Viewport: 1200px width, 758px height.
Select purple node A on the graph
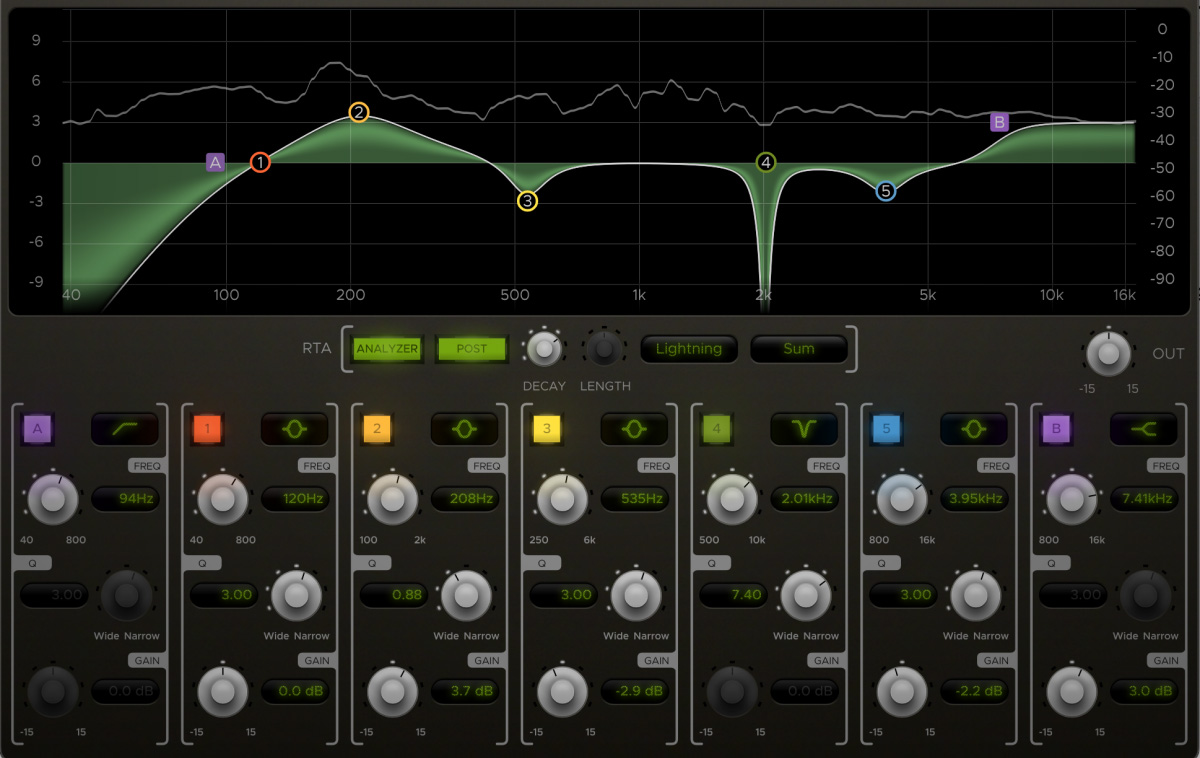pos(216,161)
